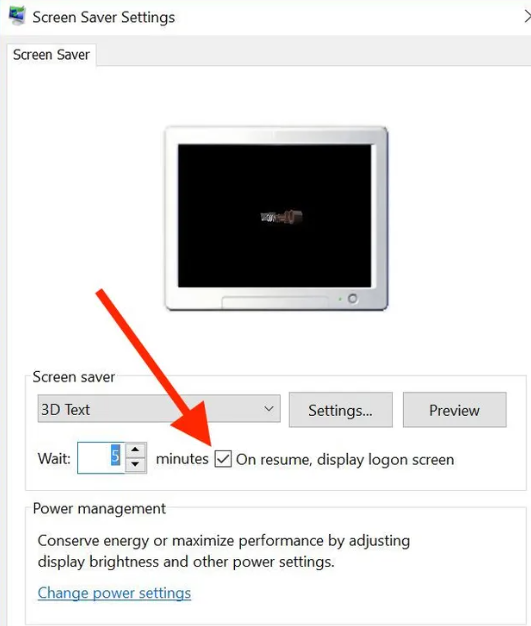Screen dimensions: 531x626
Task: Click the Wait minutes input field
Action: [x=101, y=458]
